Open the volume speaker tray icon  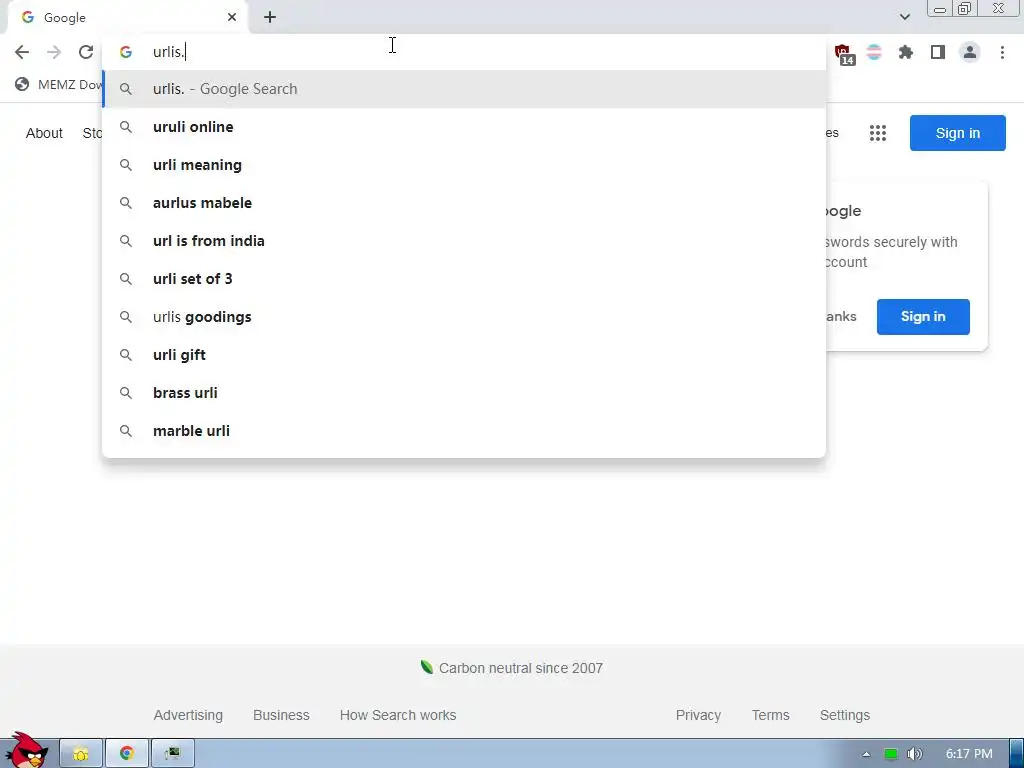914,754
